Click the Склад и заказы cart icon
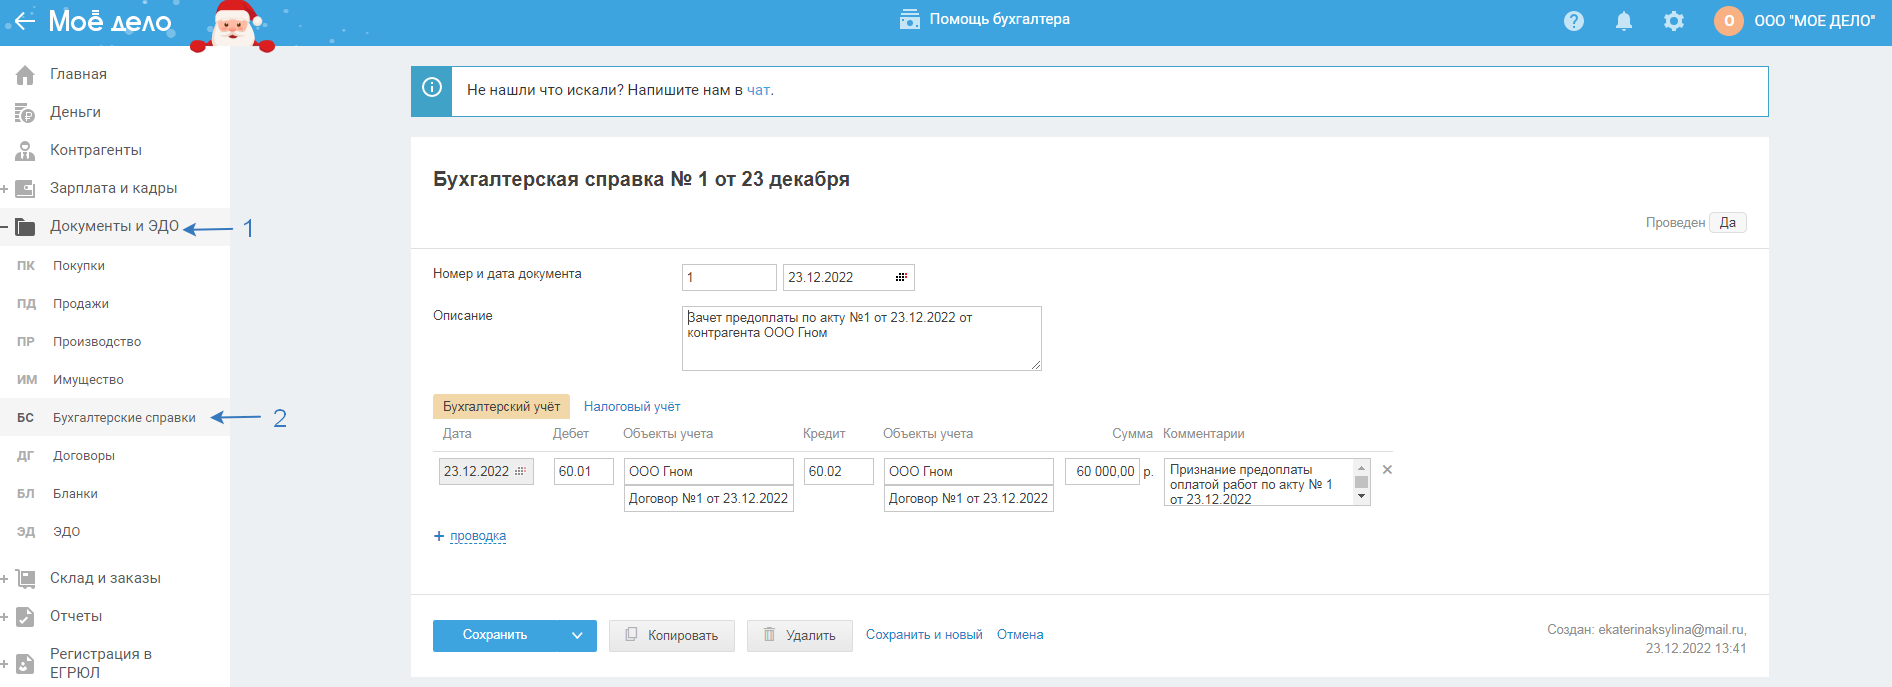 coord(25,578)
